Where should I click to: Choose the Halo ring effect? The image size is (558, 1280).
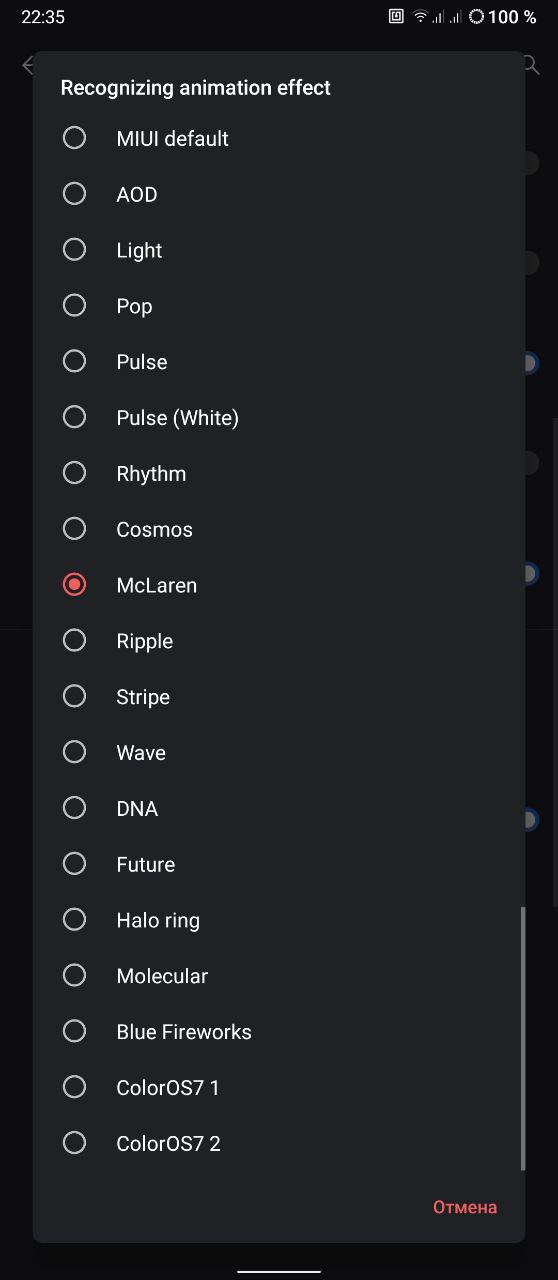[x=279, y=920]
